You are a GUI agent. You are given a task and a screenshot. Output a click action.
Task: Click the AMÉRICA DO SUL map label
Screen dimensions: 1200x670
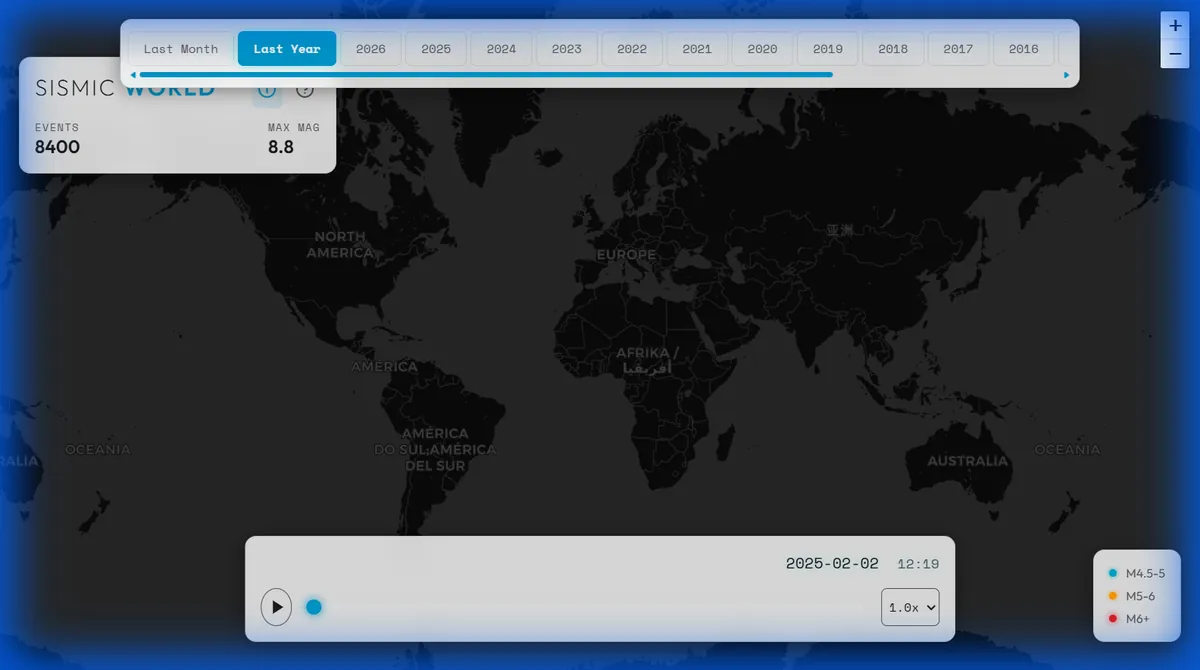coord(435,450)
